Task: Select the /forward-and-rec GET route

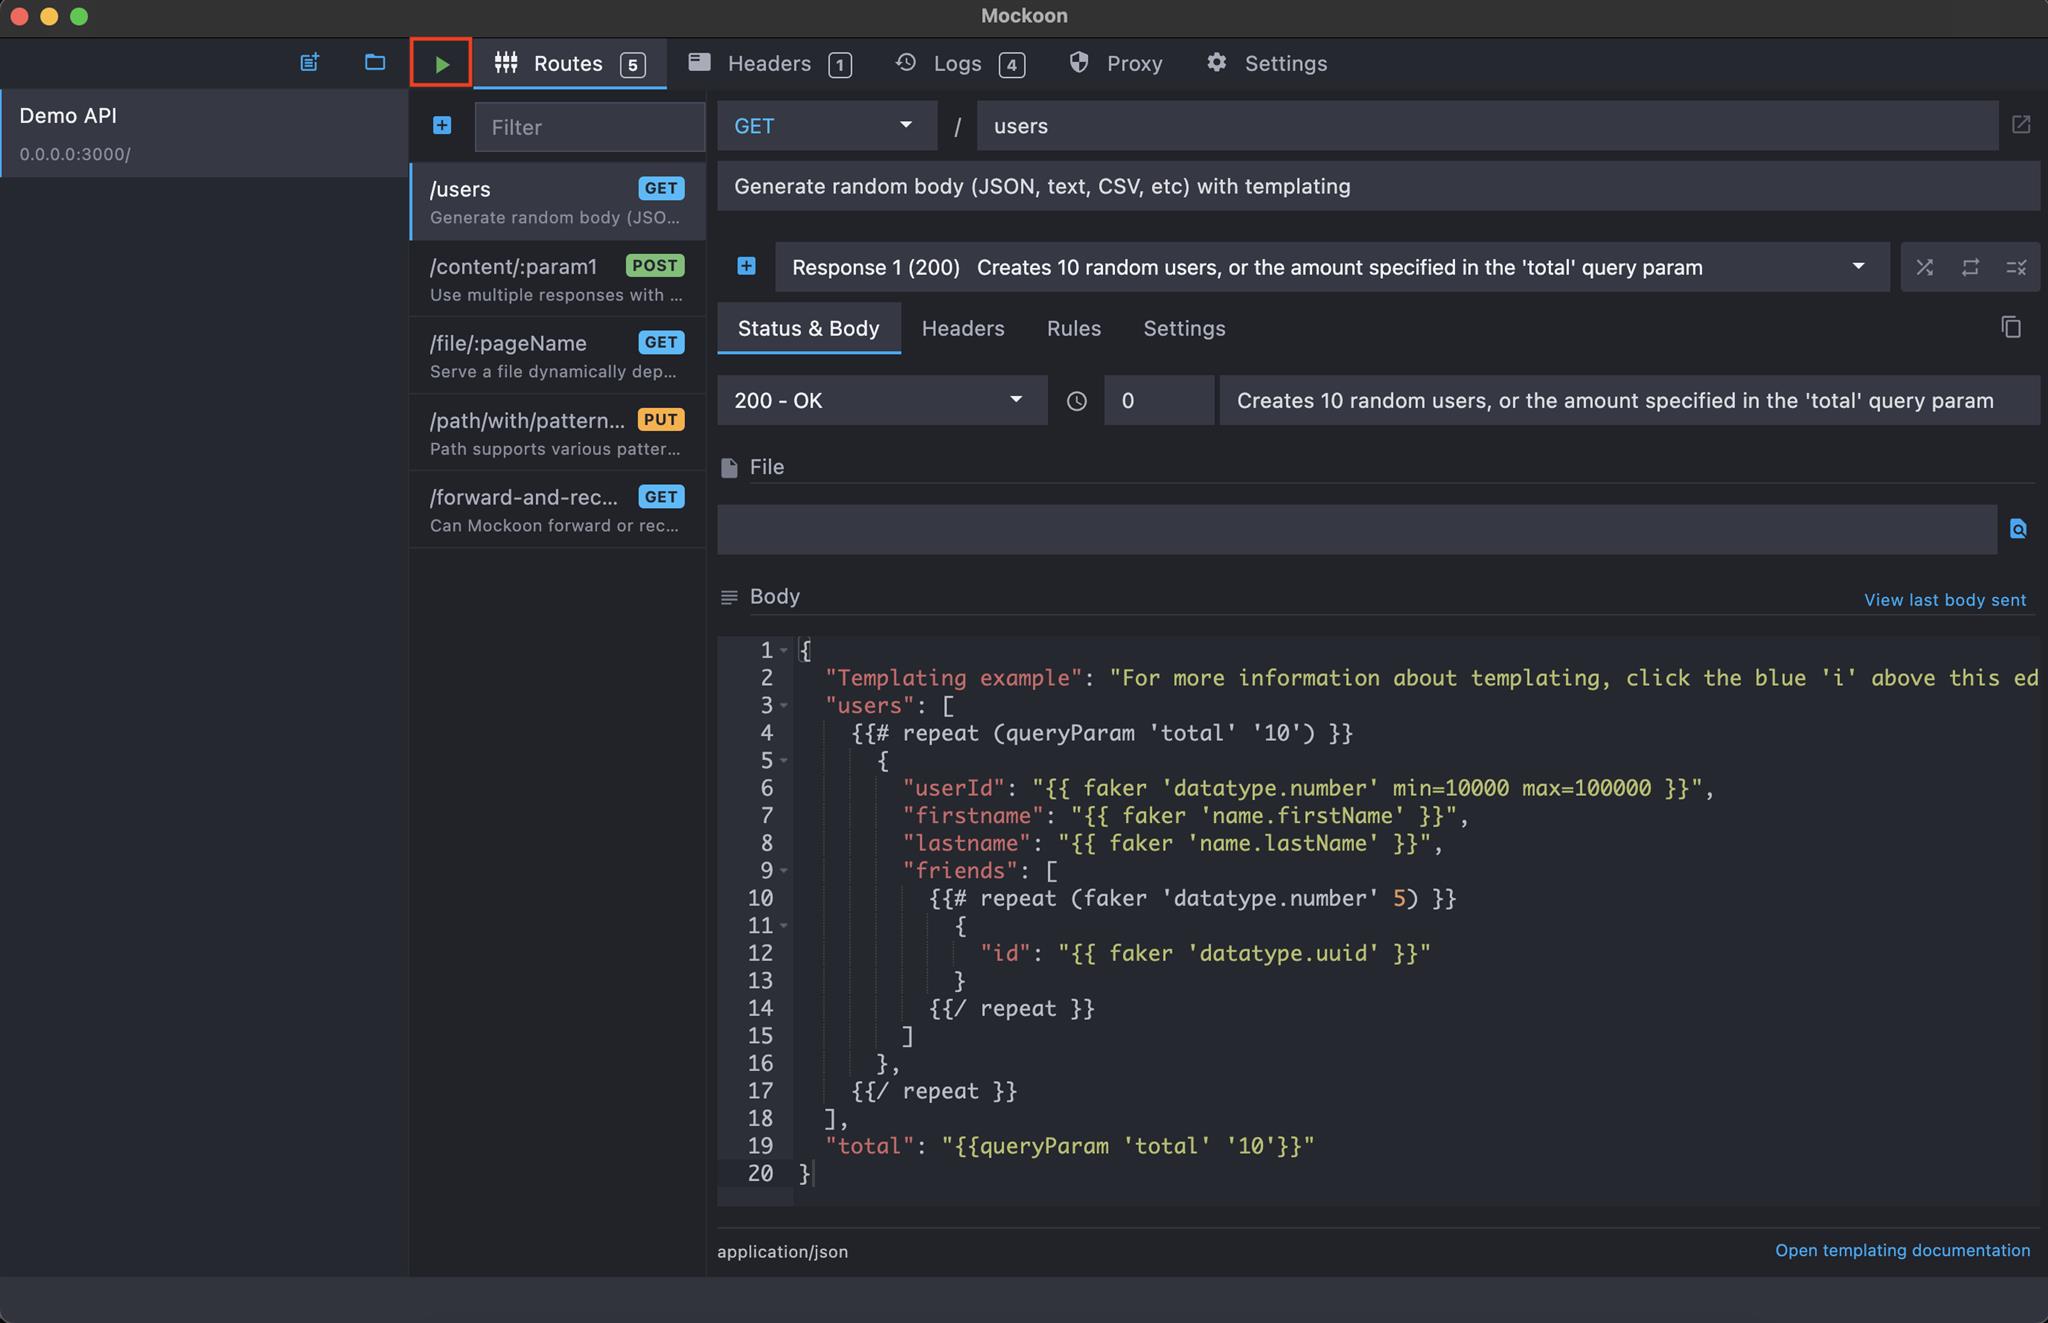Action: (x=558, y=510)
